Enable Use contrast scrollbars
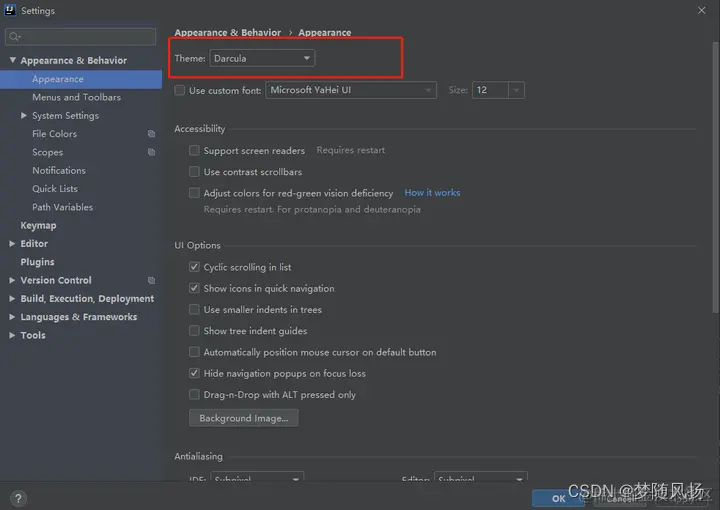The image size is (720, 510). coord(194,172)
